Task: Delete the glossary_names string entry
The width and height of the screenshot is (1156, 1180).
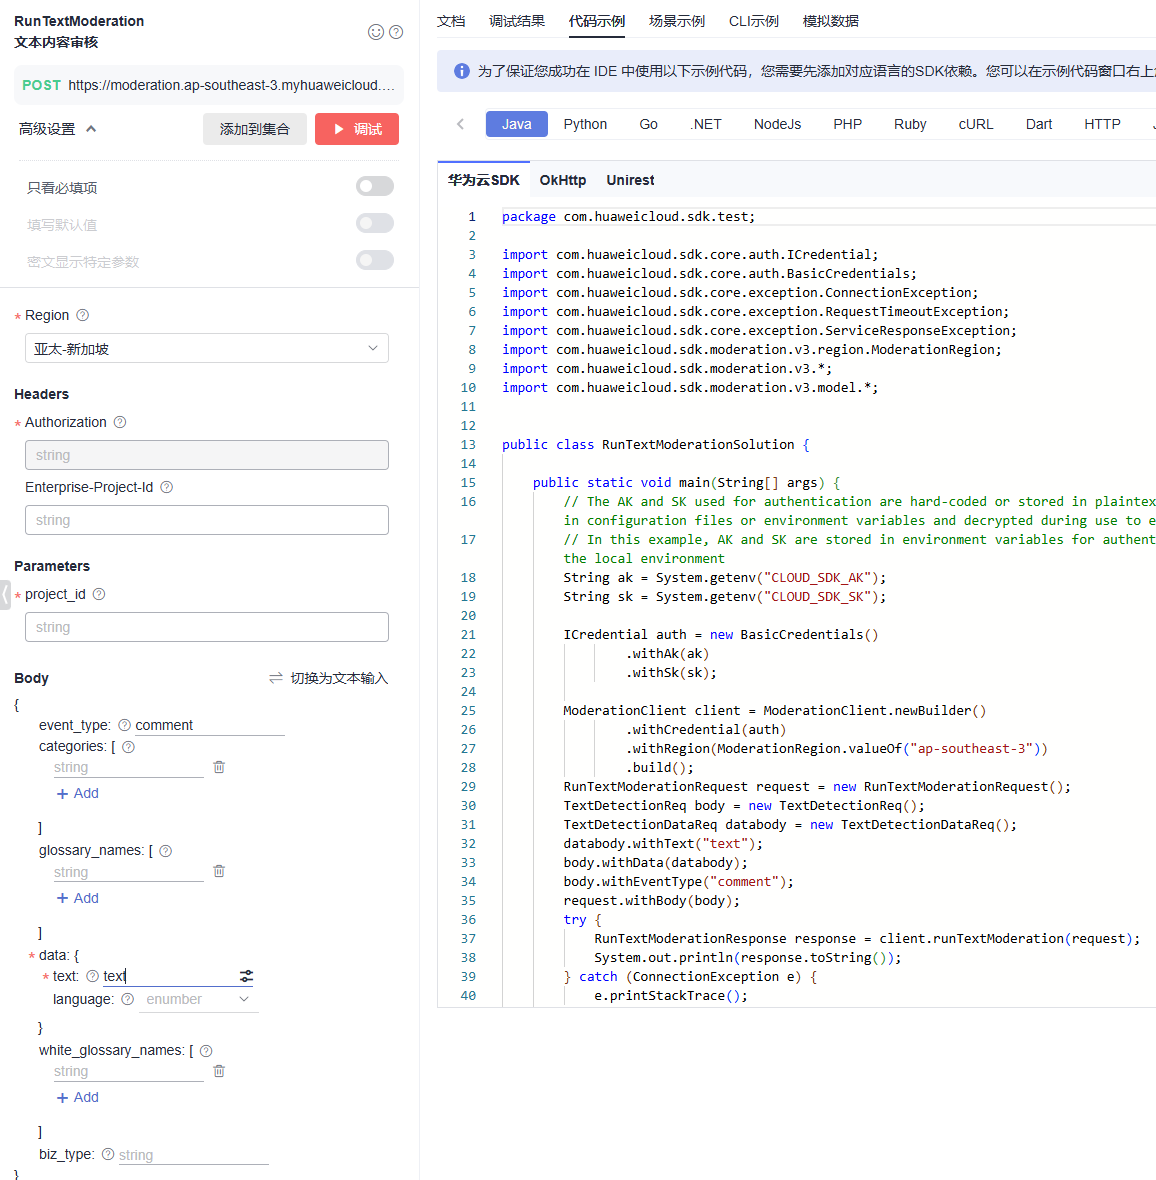Action: click(x=219, y=871)
